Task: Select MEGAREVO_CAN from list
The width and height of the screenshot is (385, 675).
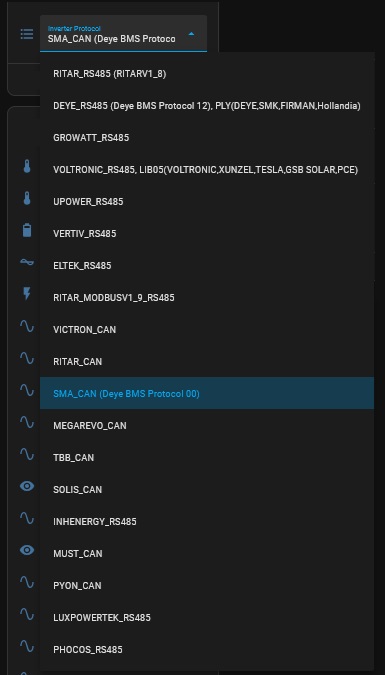Action: pyautogui.click(x=207, y=425)
